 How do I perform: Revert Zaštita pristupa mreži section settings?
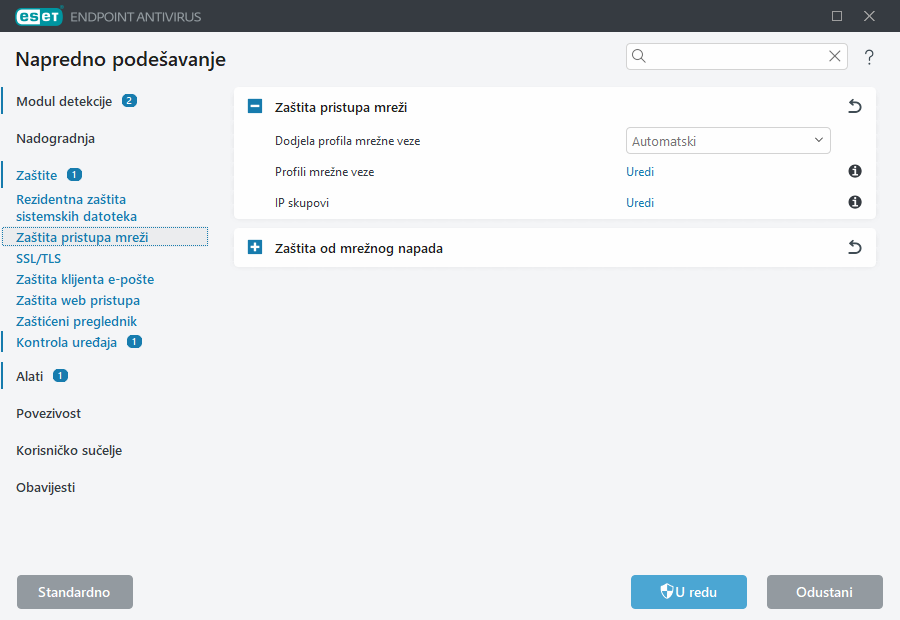pos(854,107)
